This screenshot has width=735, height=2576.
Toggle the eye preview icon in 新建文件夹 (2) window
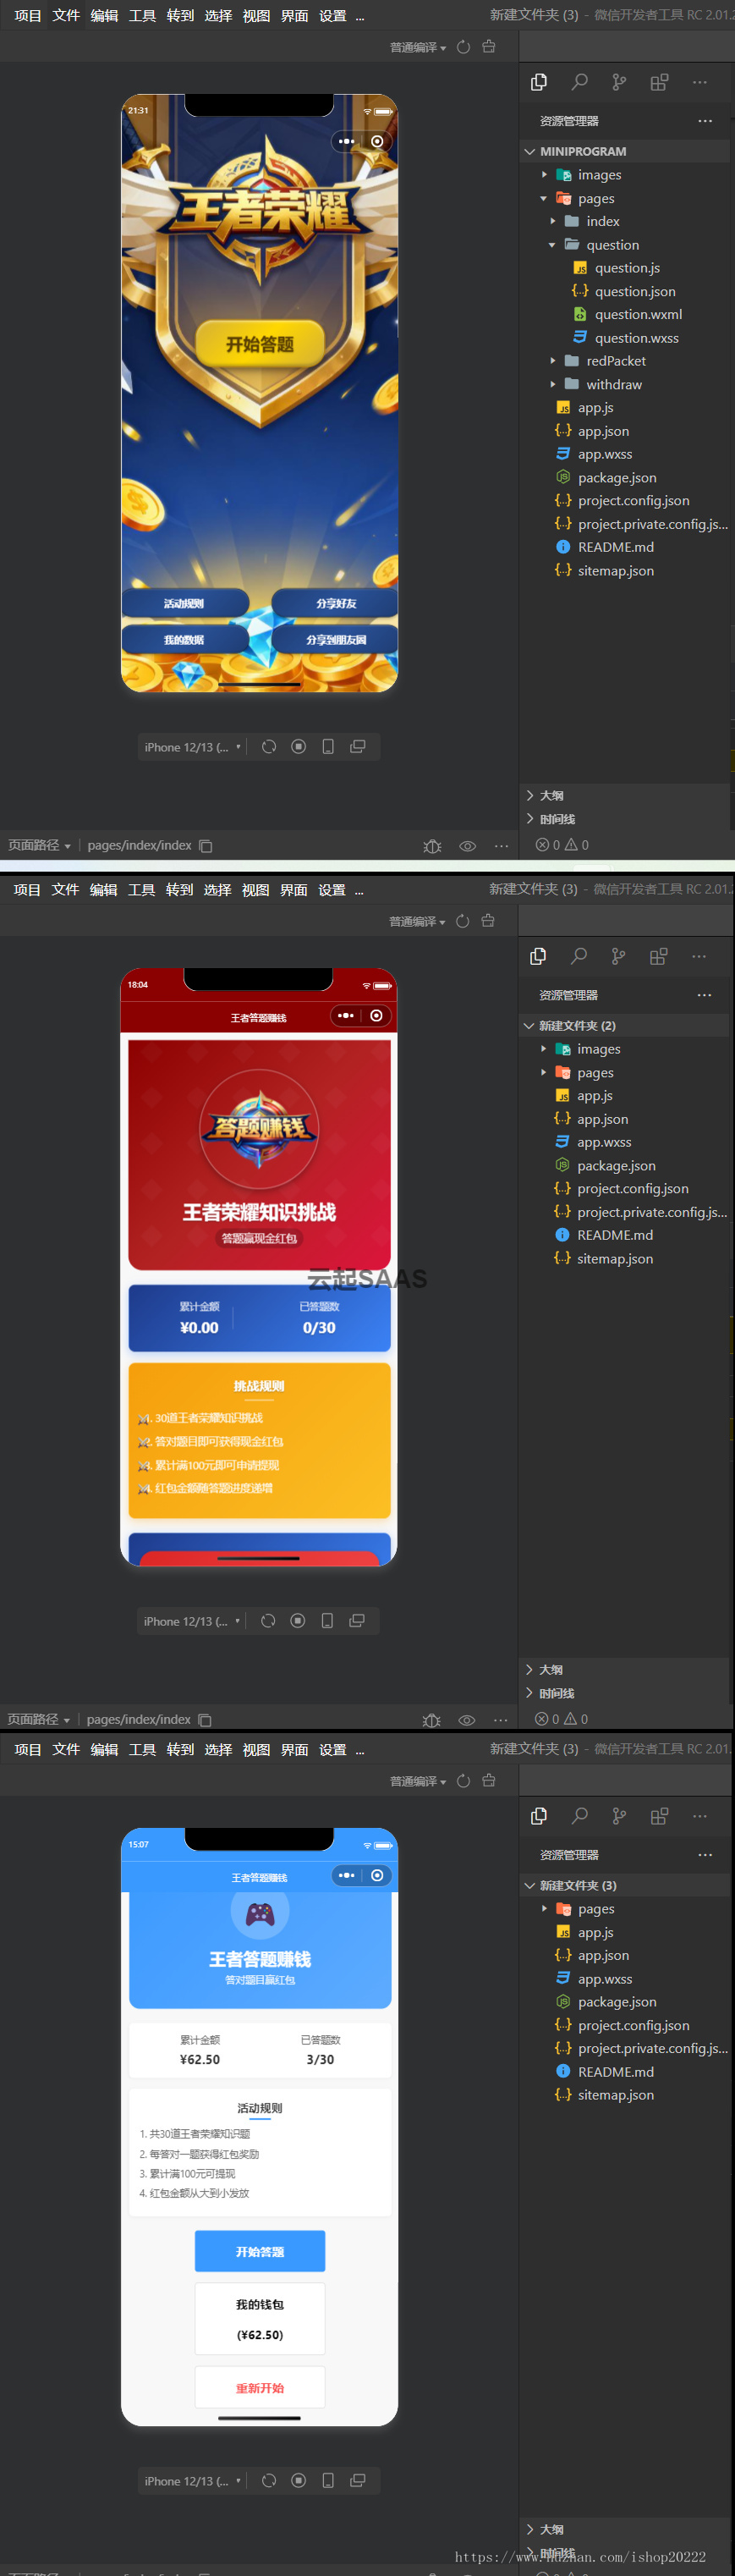[466, 1720]
